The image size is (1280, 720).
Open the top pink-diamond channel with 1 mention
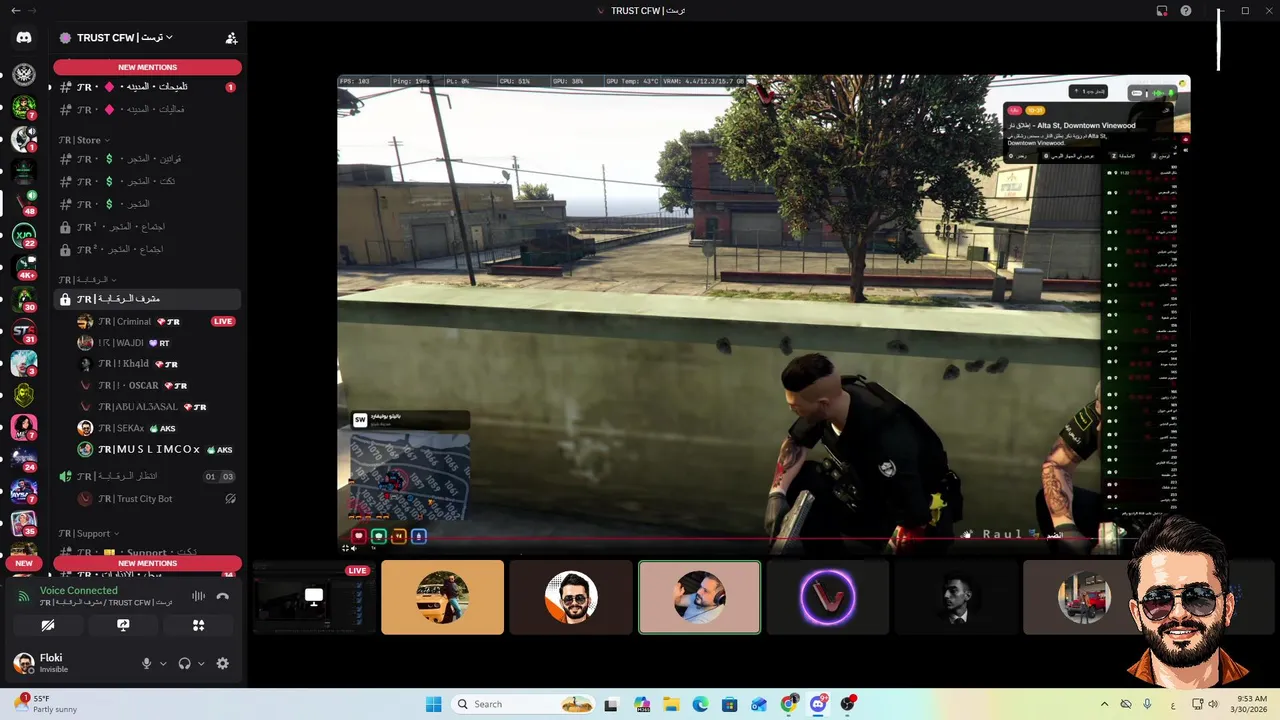click(x=147, y=87)
